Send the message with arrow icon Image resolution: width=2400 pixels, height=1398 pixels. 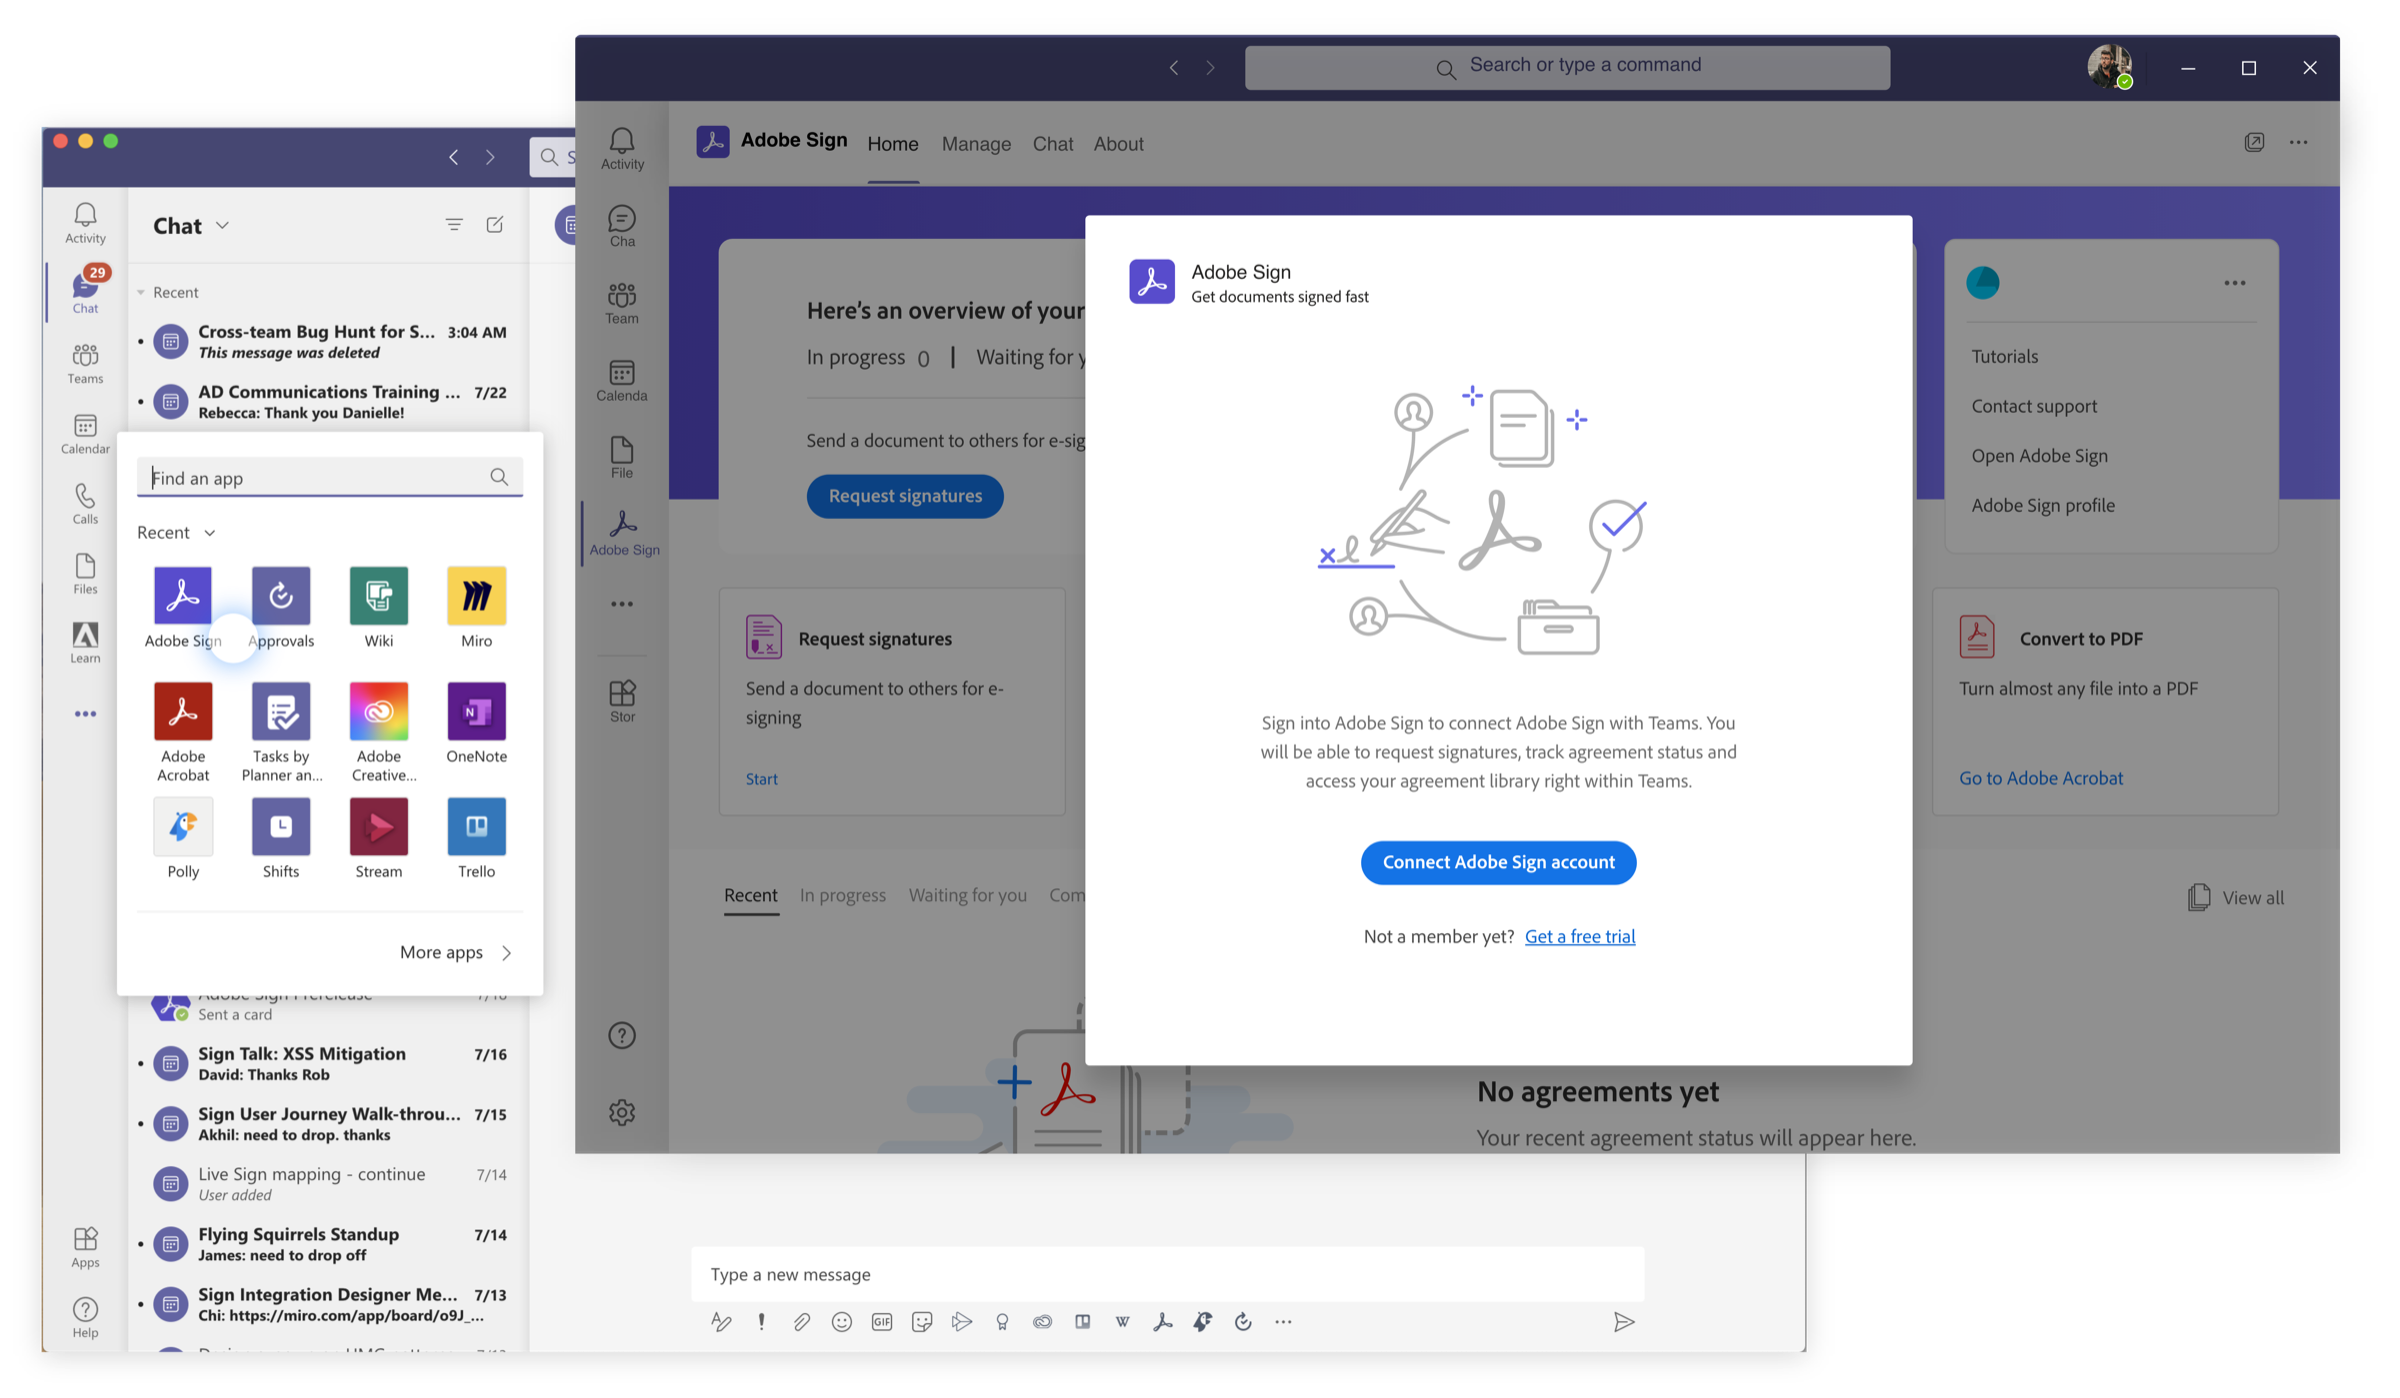1624,1322
